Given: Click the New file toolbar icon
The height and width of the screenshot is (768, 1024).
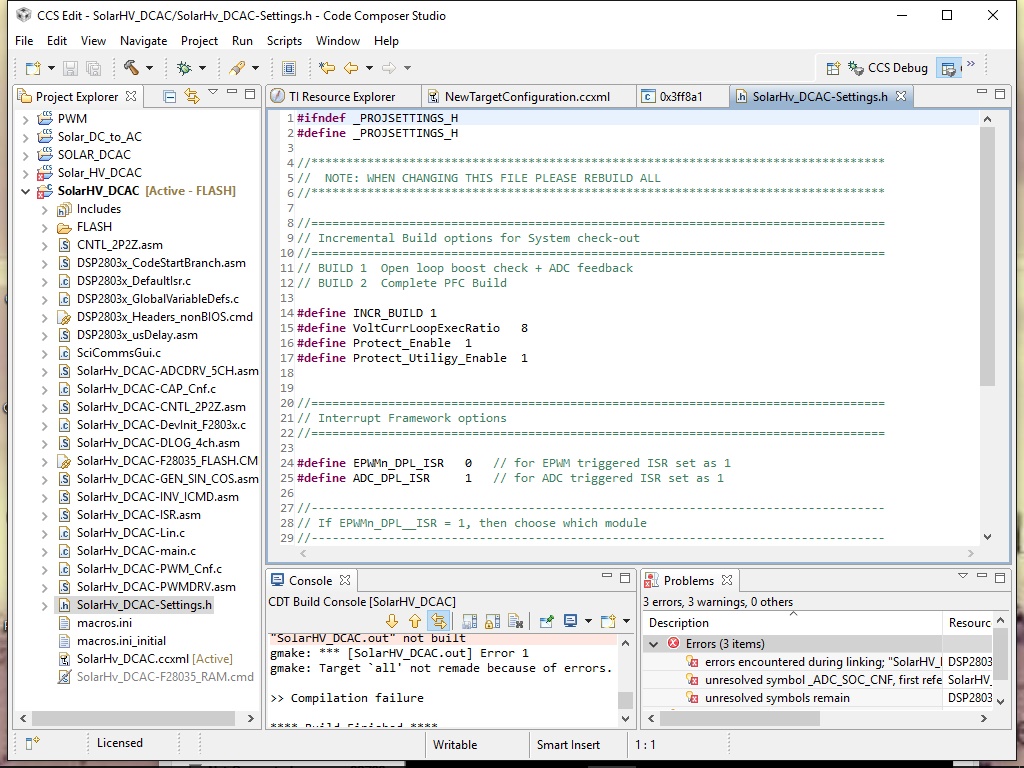Looking at the screenshot, I should pos(33,68).
